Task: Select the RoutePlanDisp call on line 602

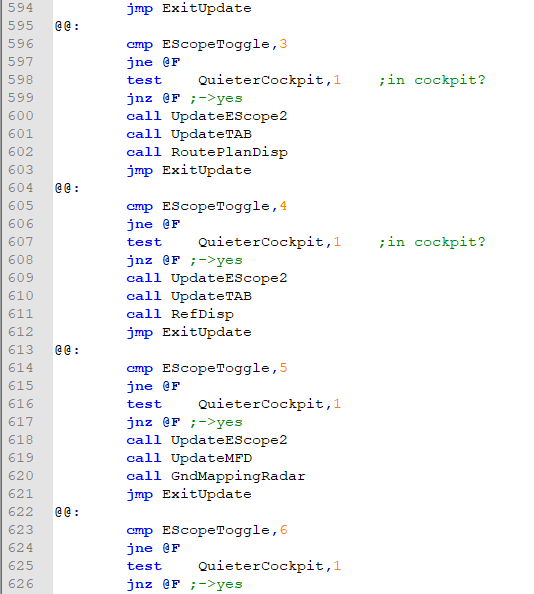Action: tap(229, 152)
